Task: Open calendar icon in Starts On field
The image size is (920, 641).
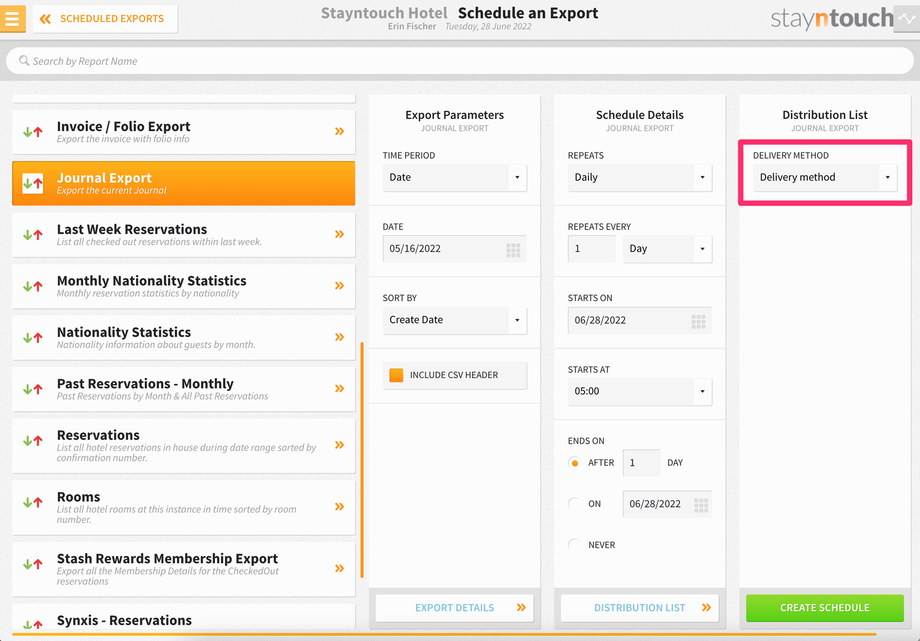Action: click(x=698, y=321)
